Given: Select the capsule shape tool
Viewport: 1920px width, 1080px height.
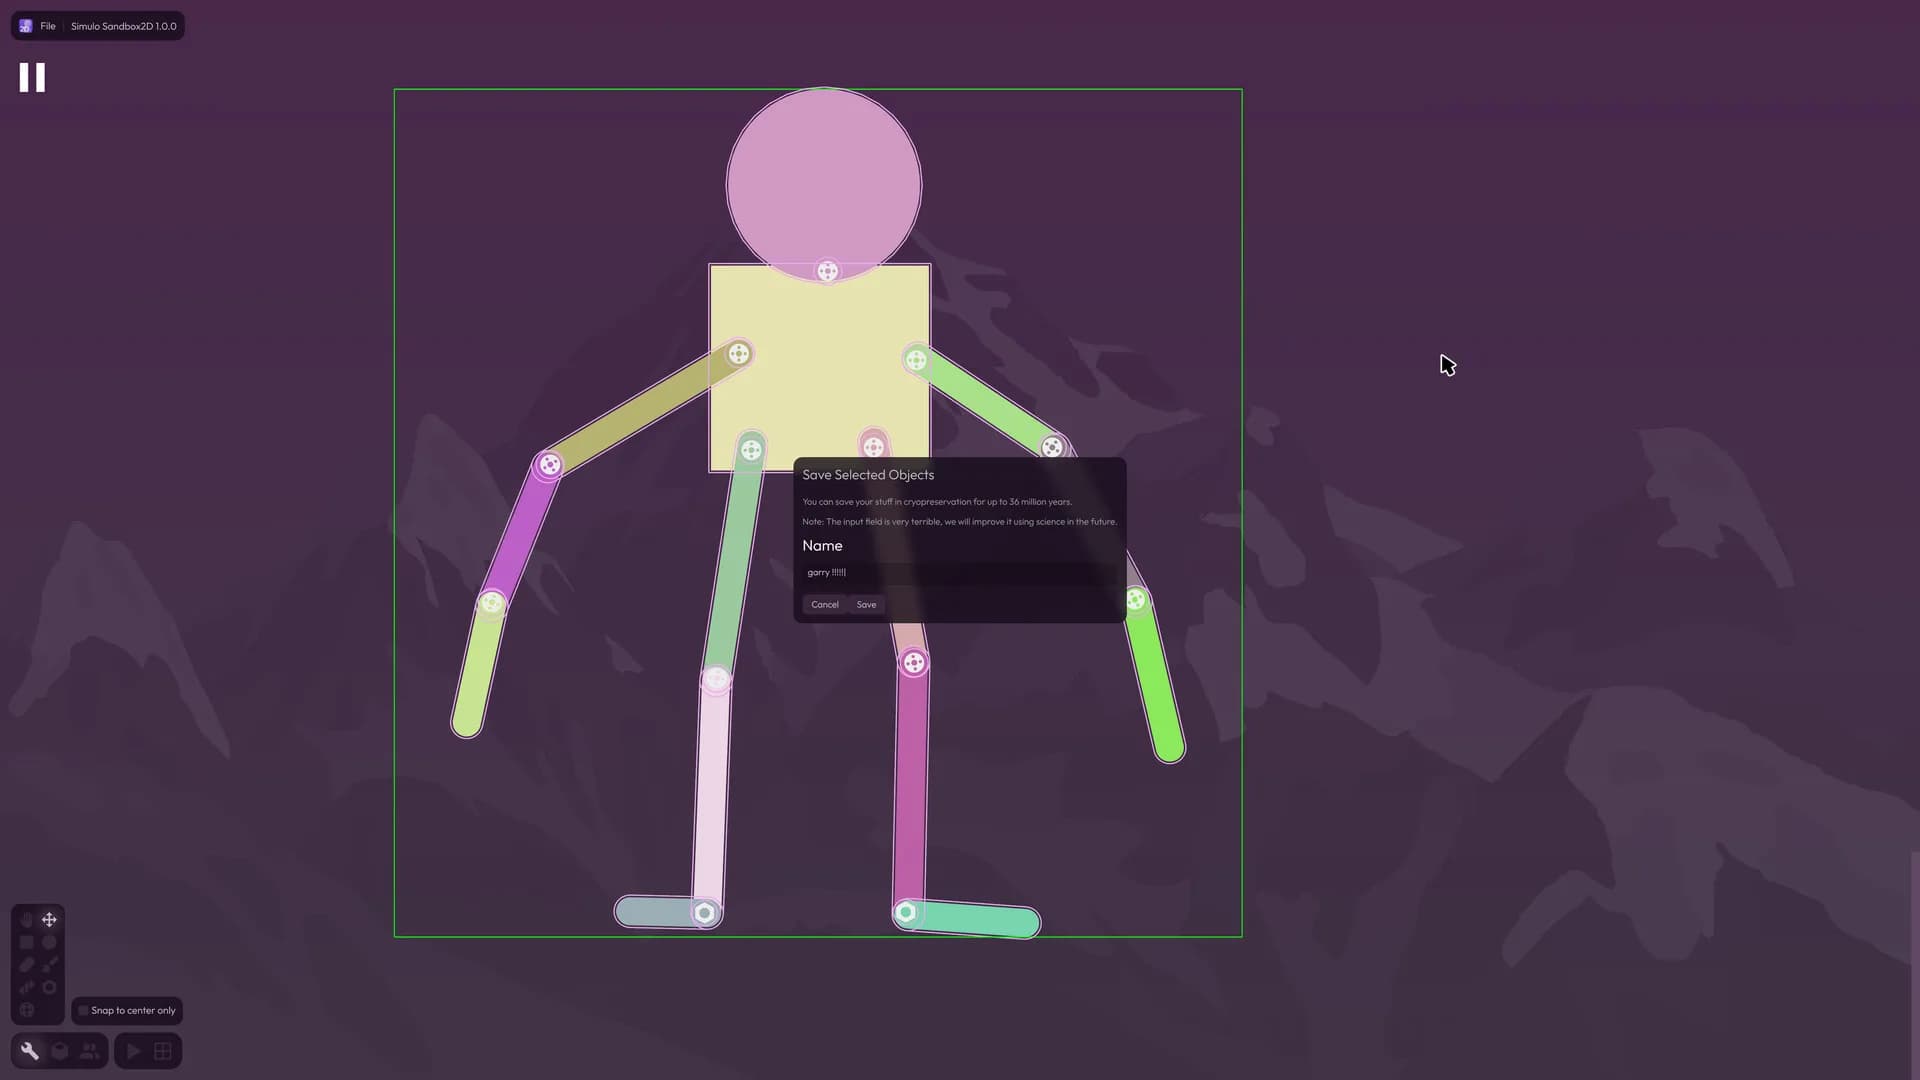Looking at the screenshot, I should pos(27,964).
